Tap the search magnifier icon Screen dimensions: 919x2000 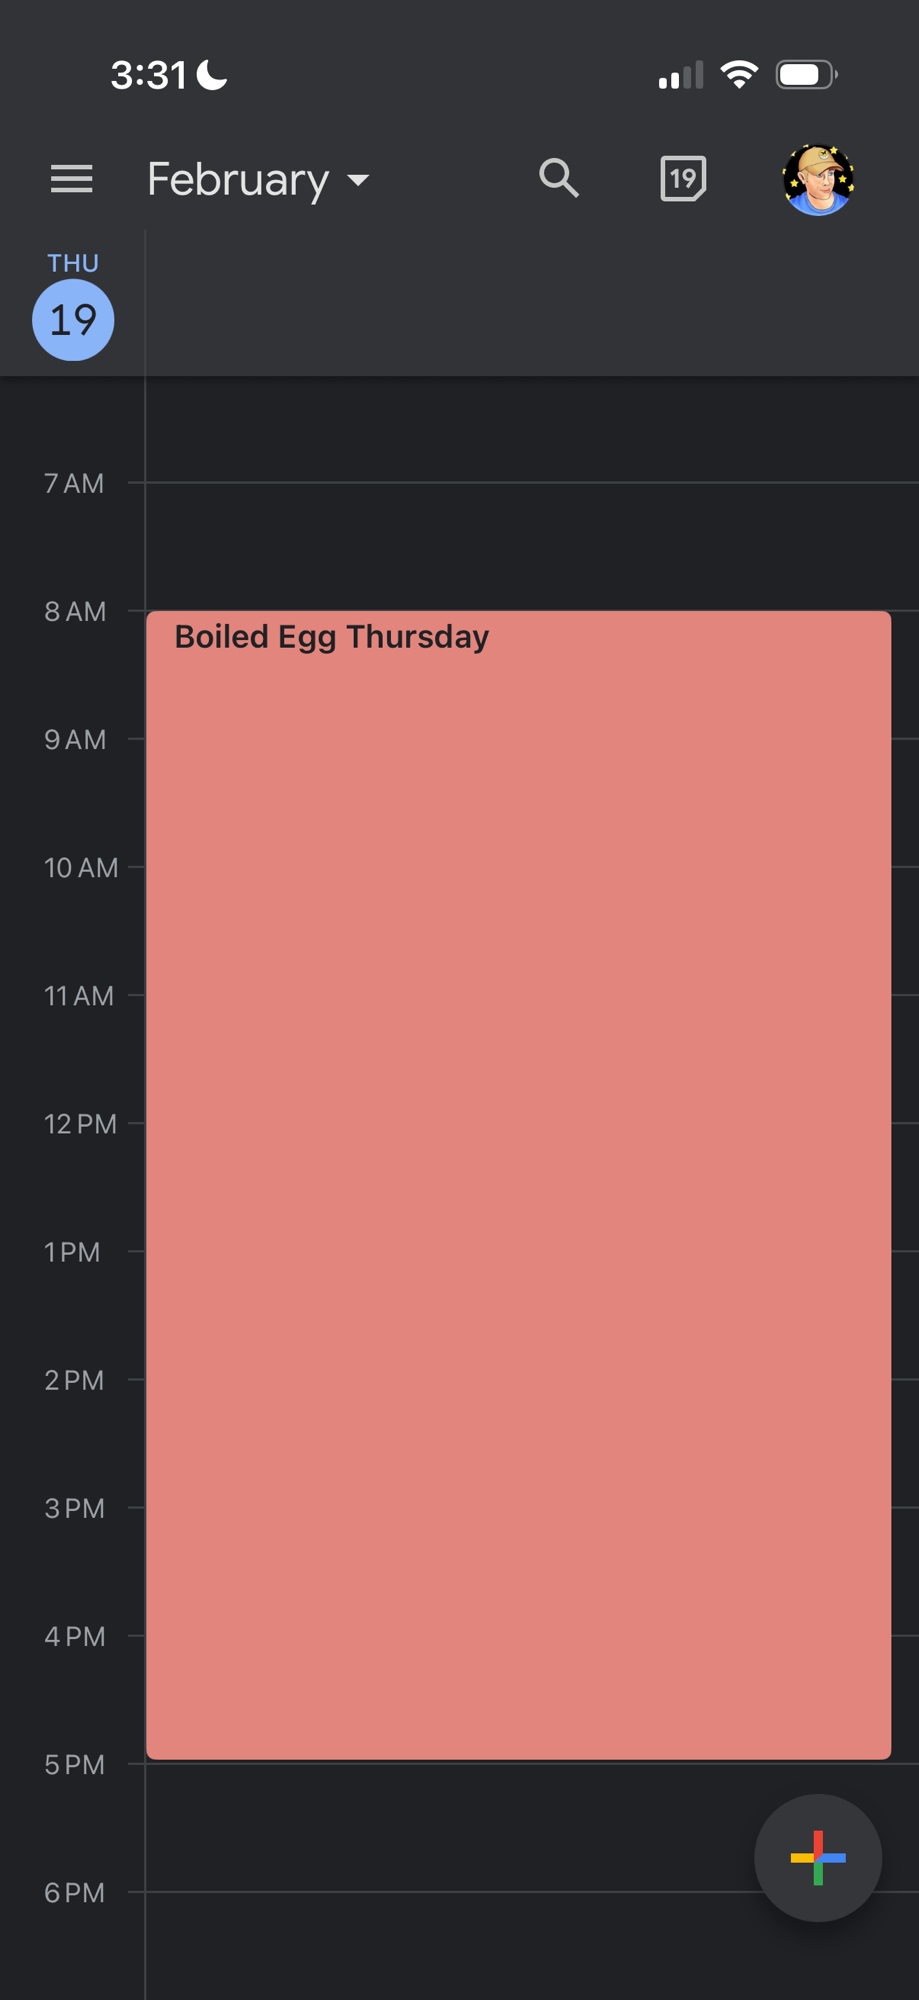point(559,179)
